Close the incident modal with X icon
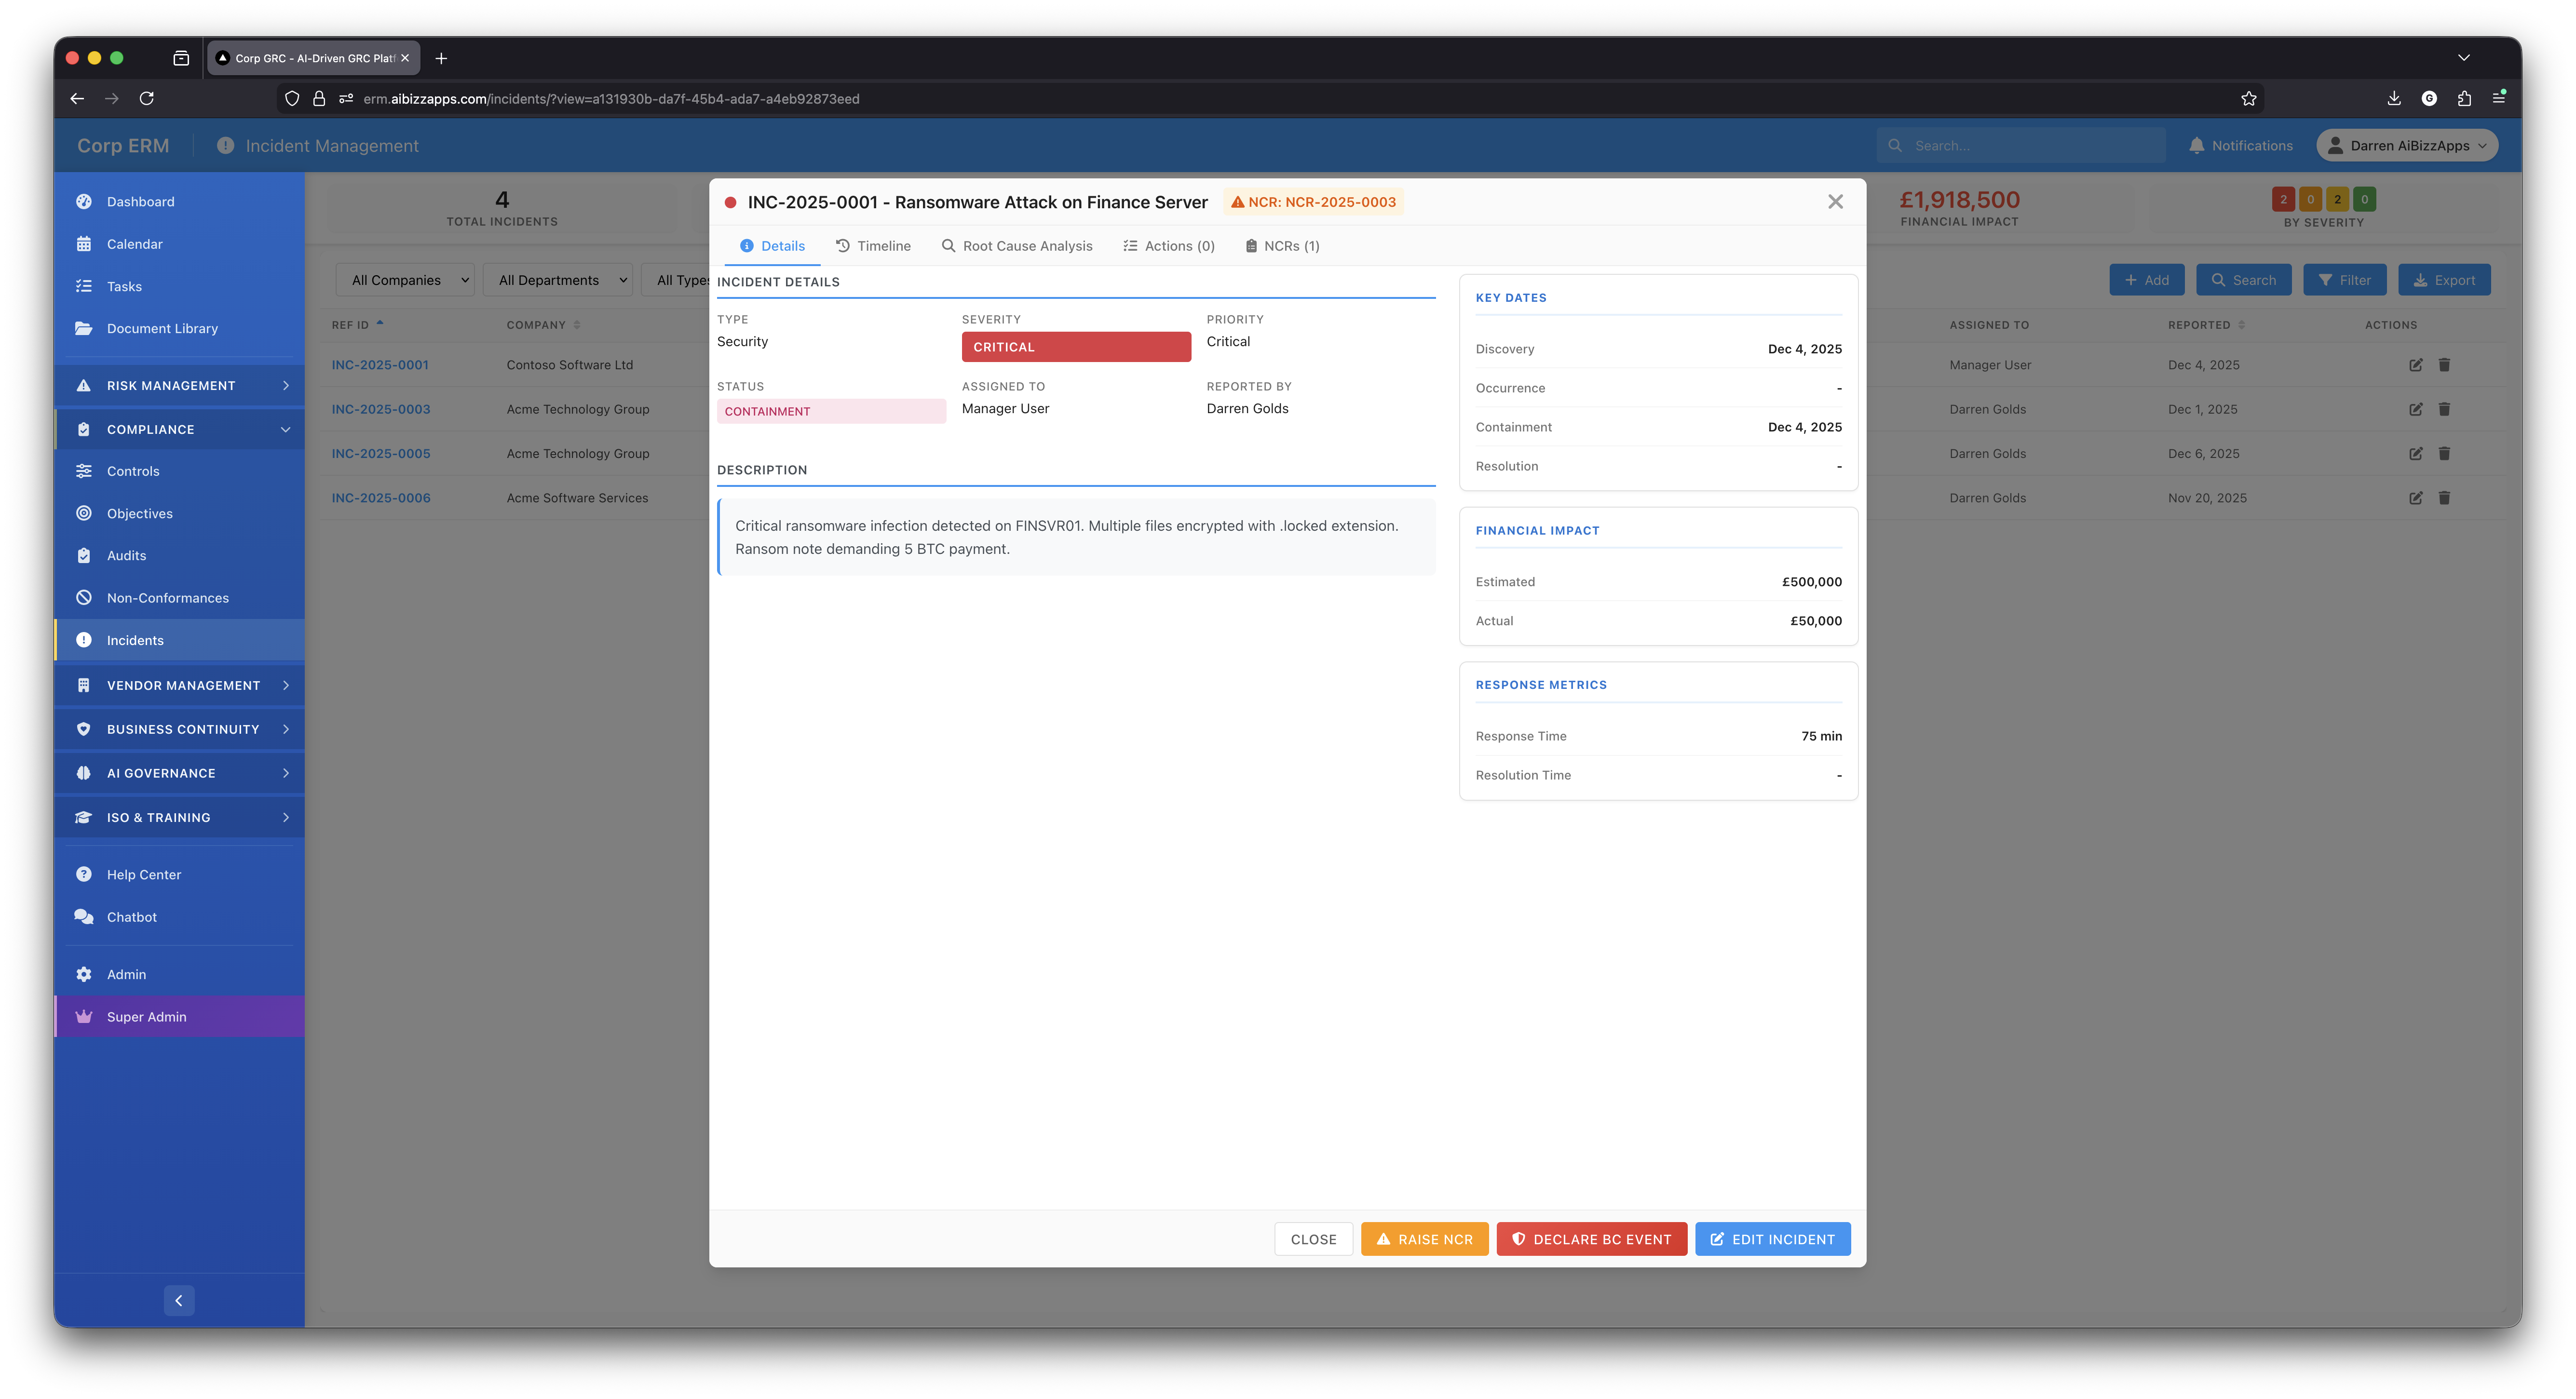The image size is (2576, 1399). coord(1835,202)
